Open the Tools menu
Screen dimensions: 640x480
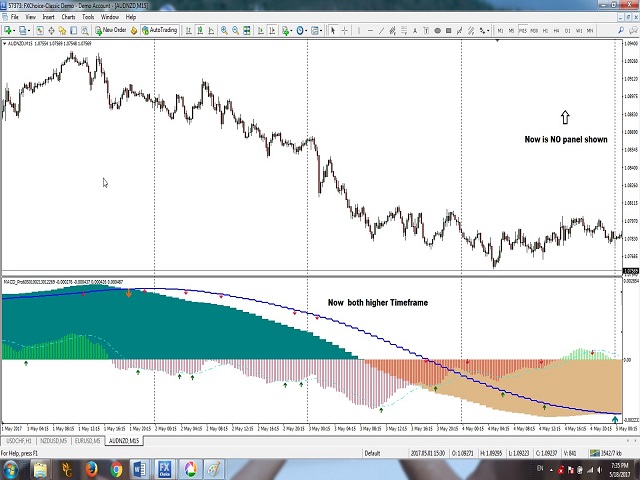pyautogui.click(x=88, y=17)
